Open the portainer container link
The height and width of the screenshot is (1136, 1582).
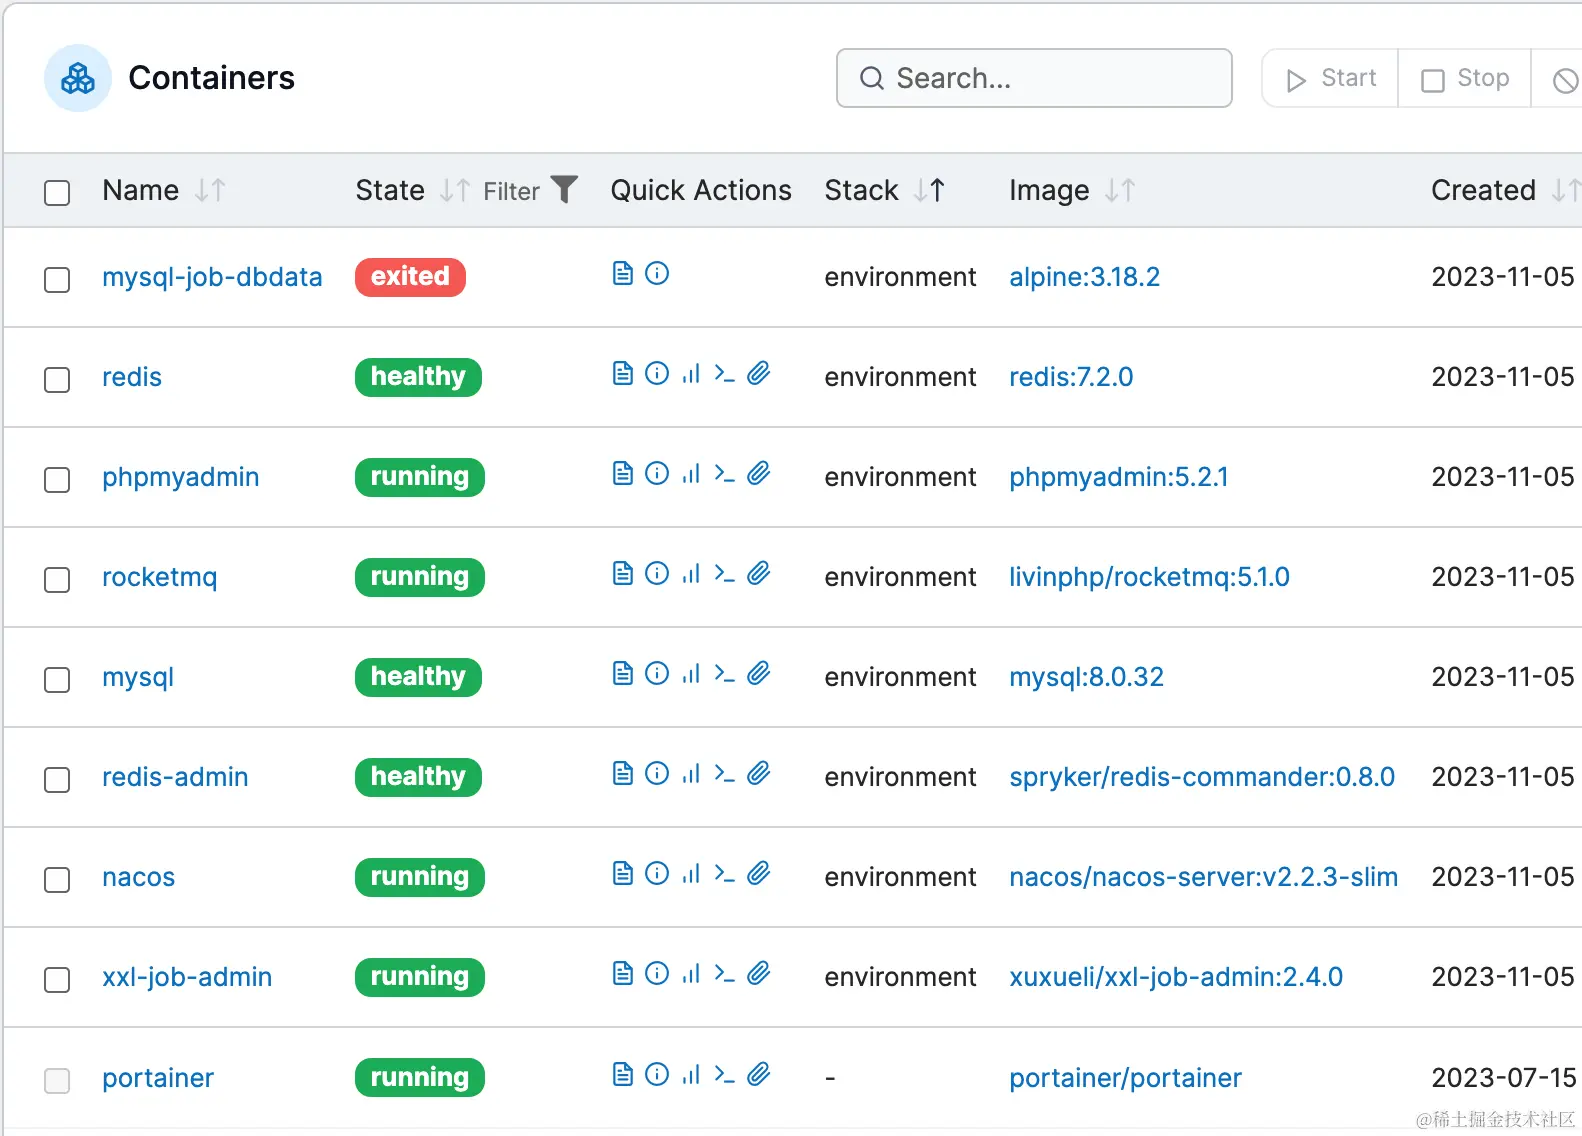(158, 1078)
